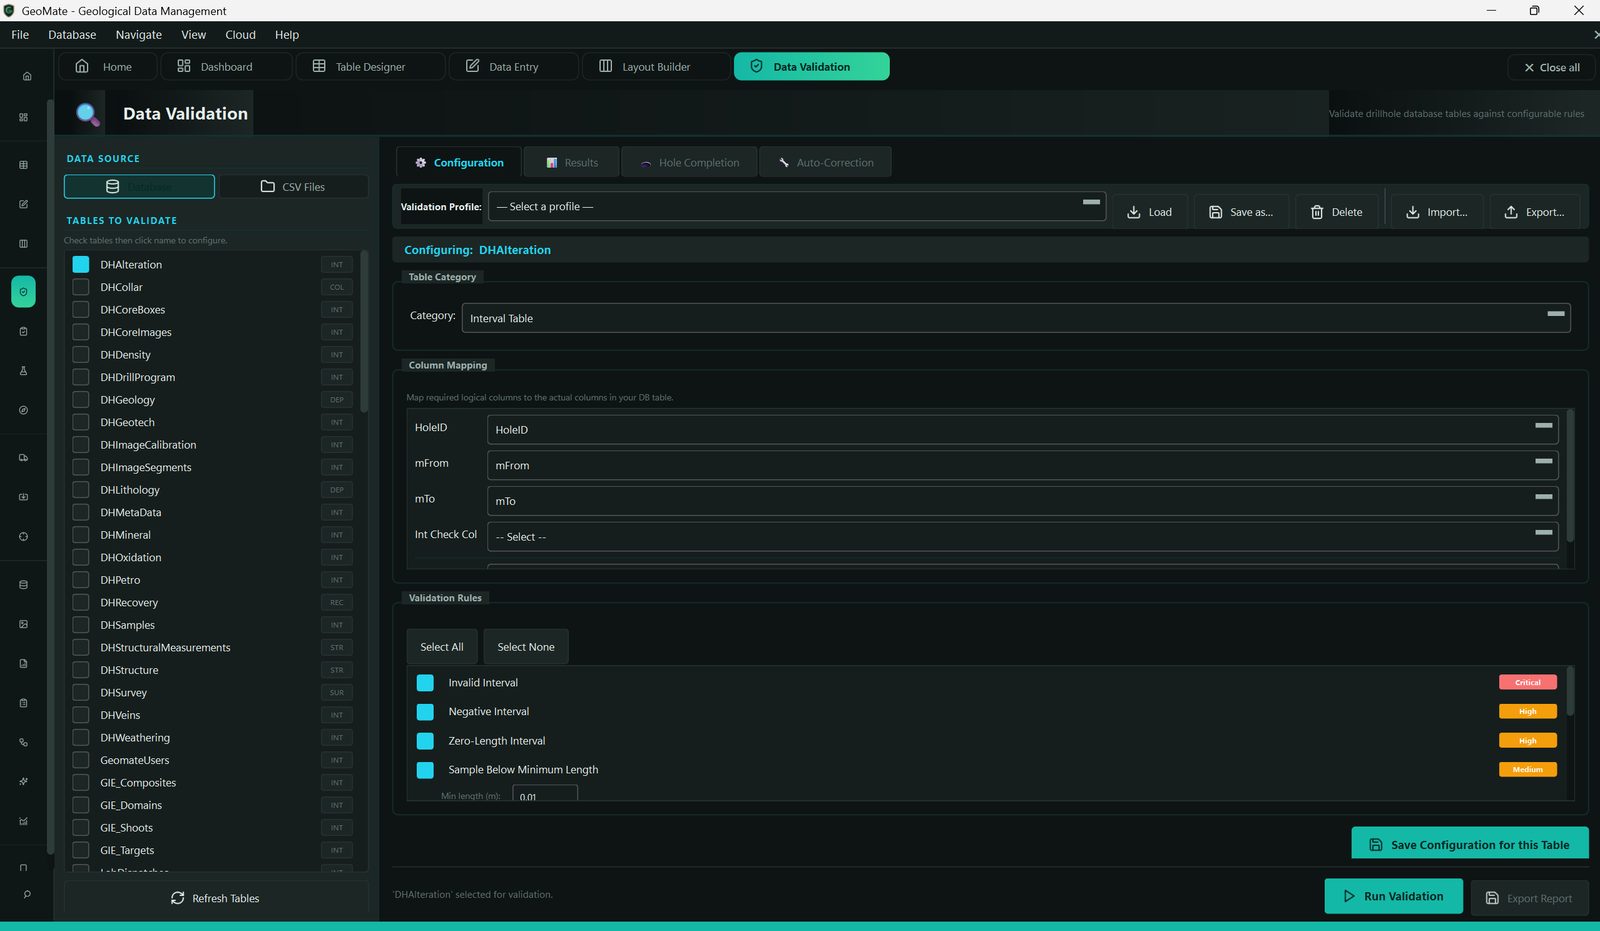Switch to the Results tab

[x=571, y=163]
